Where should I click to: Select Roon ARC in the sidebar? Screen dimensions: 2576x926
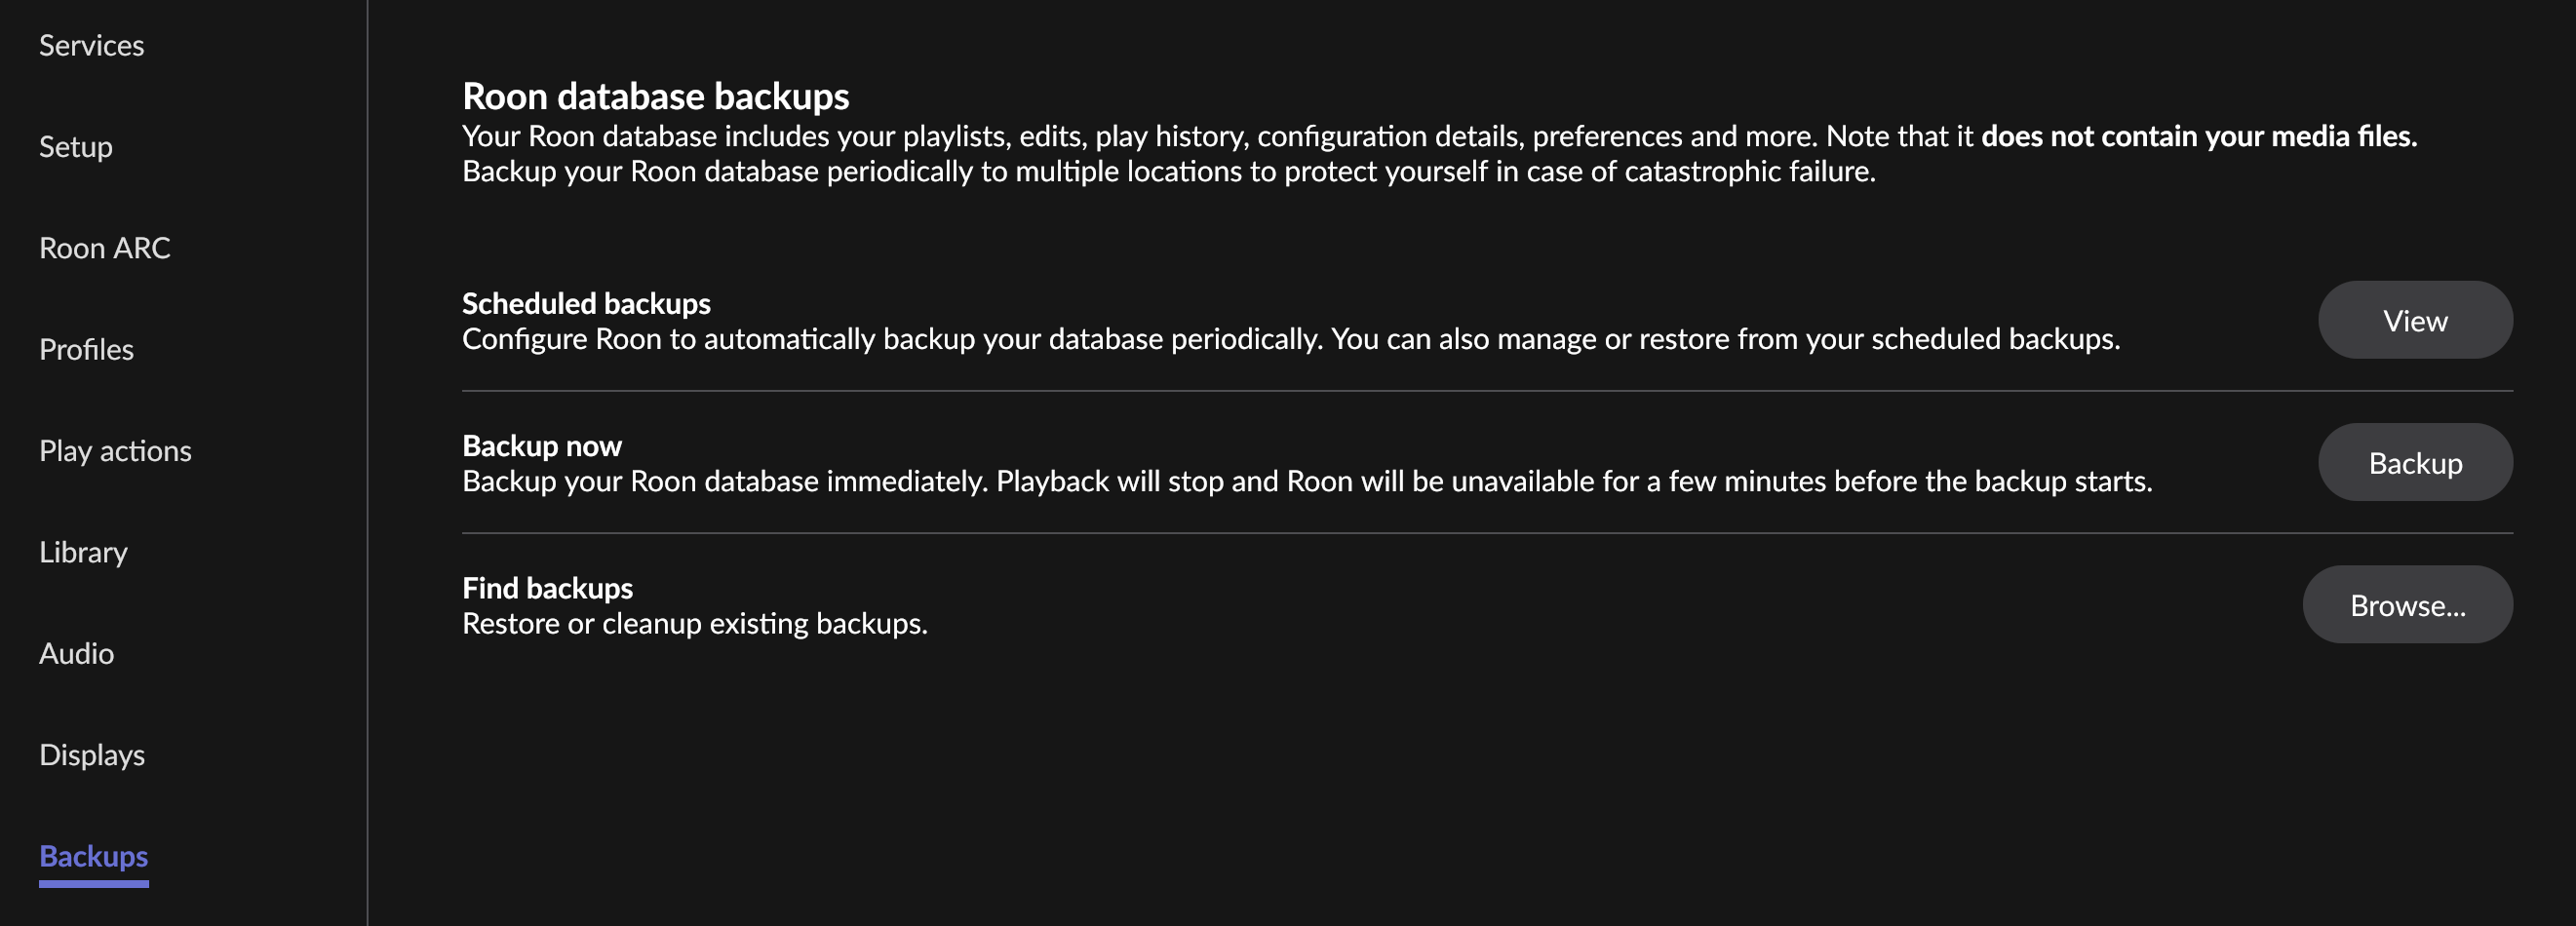[105, 248]
